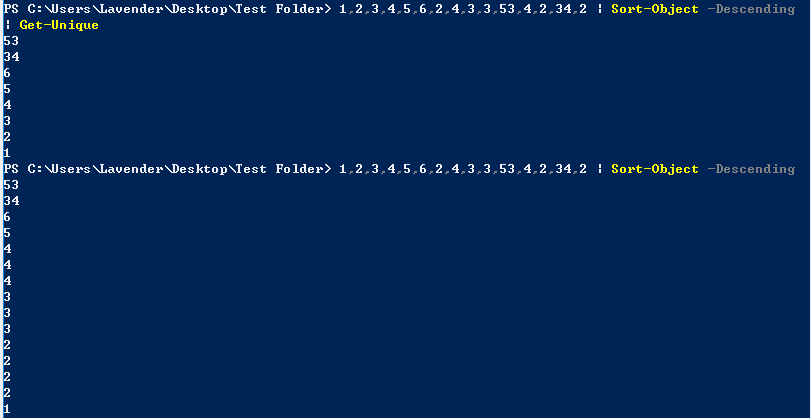Click Sort-Object in the second command
811x418 pixels.
pos(654,169)
